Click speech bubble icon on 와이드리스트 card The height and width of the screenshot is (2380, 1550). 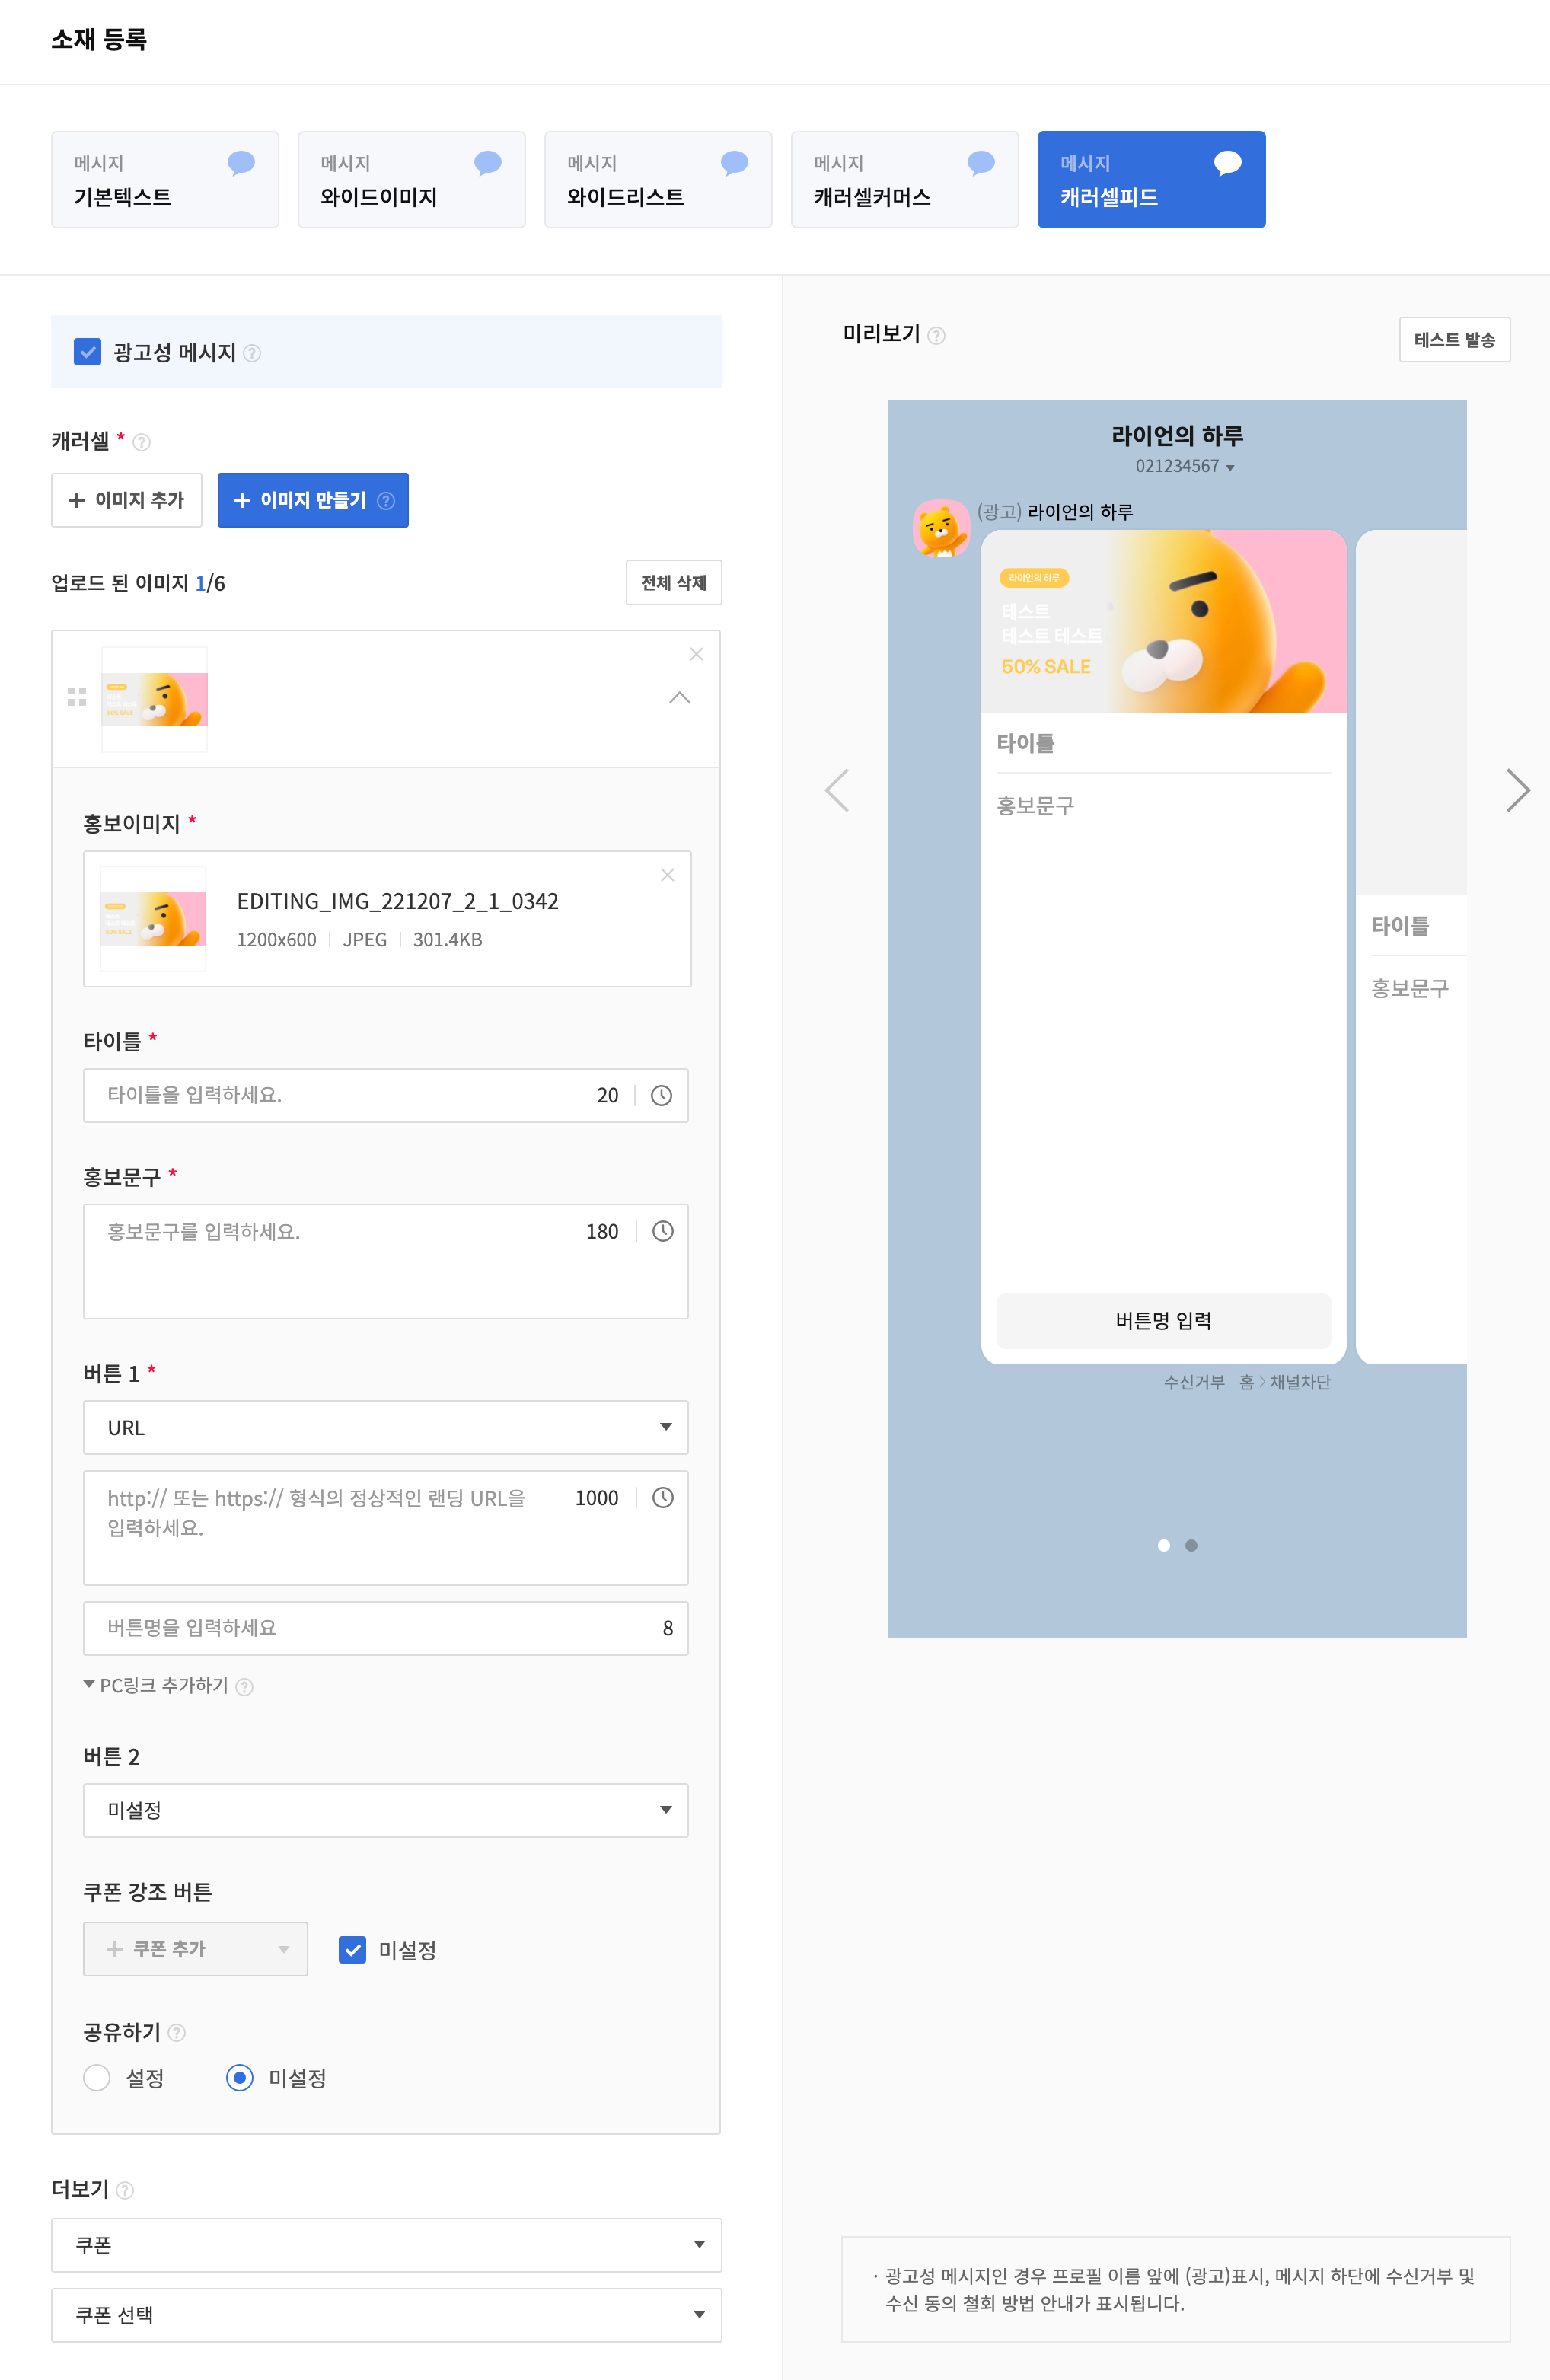click(735, 163)
